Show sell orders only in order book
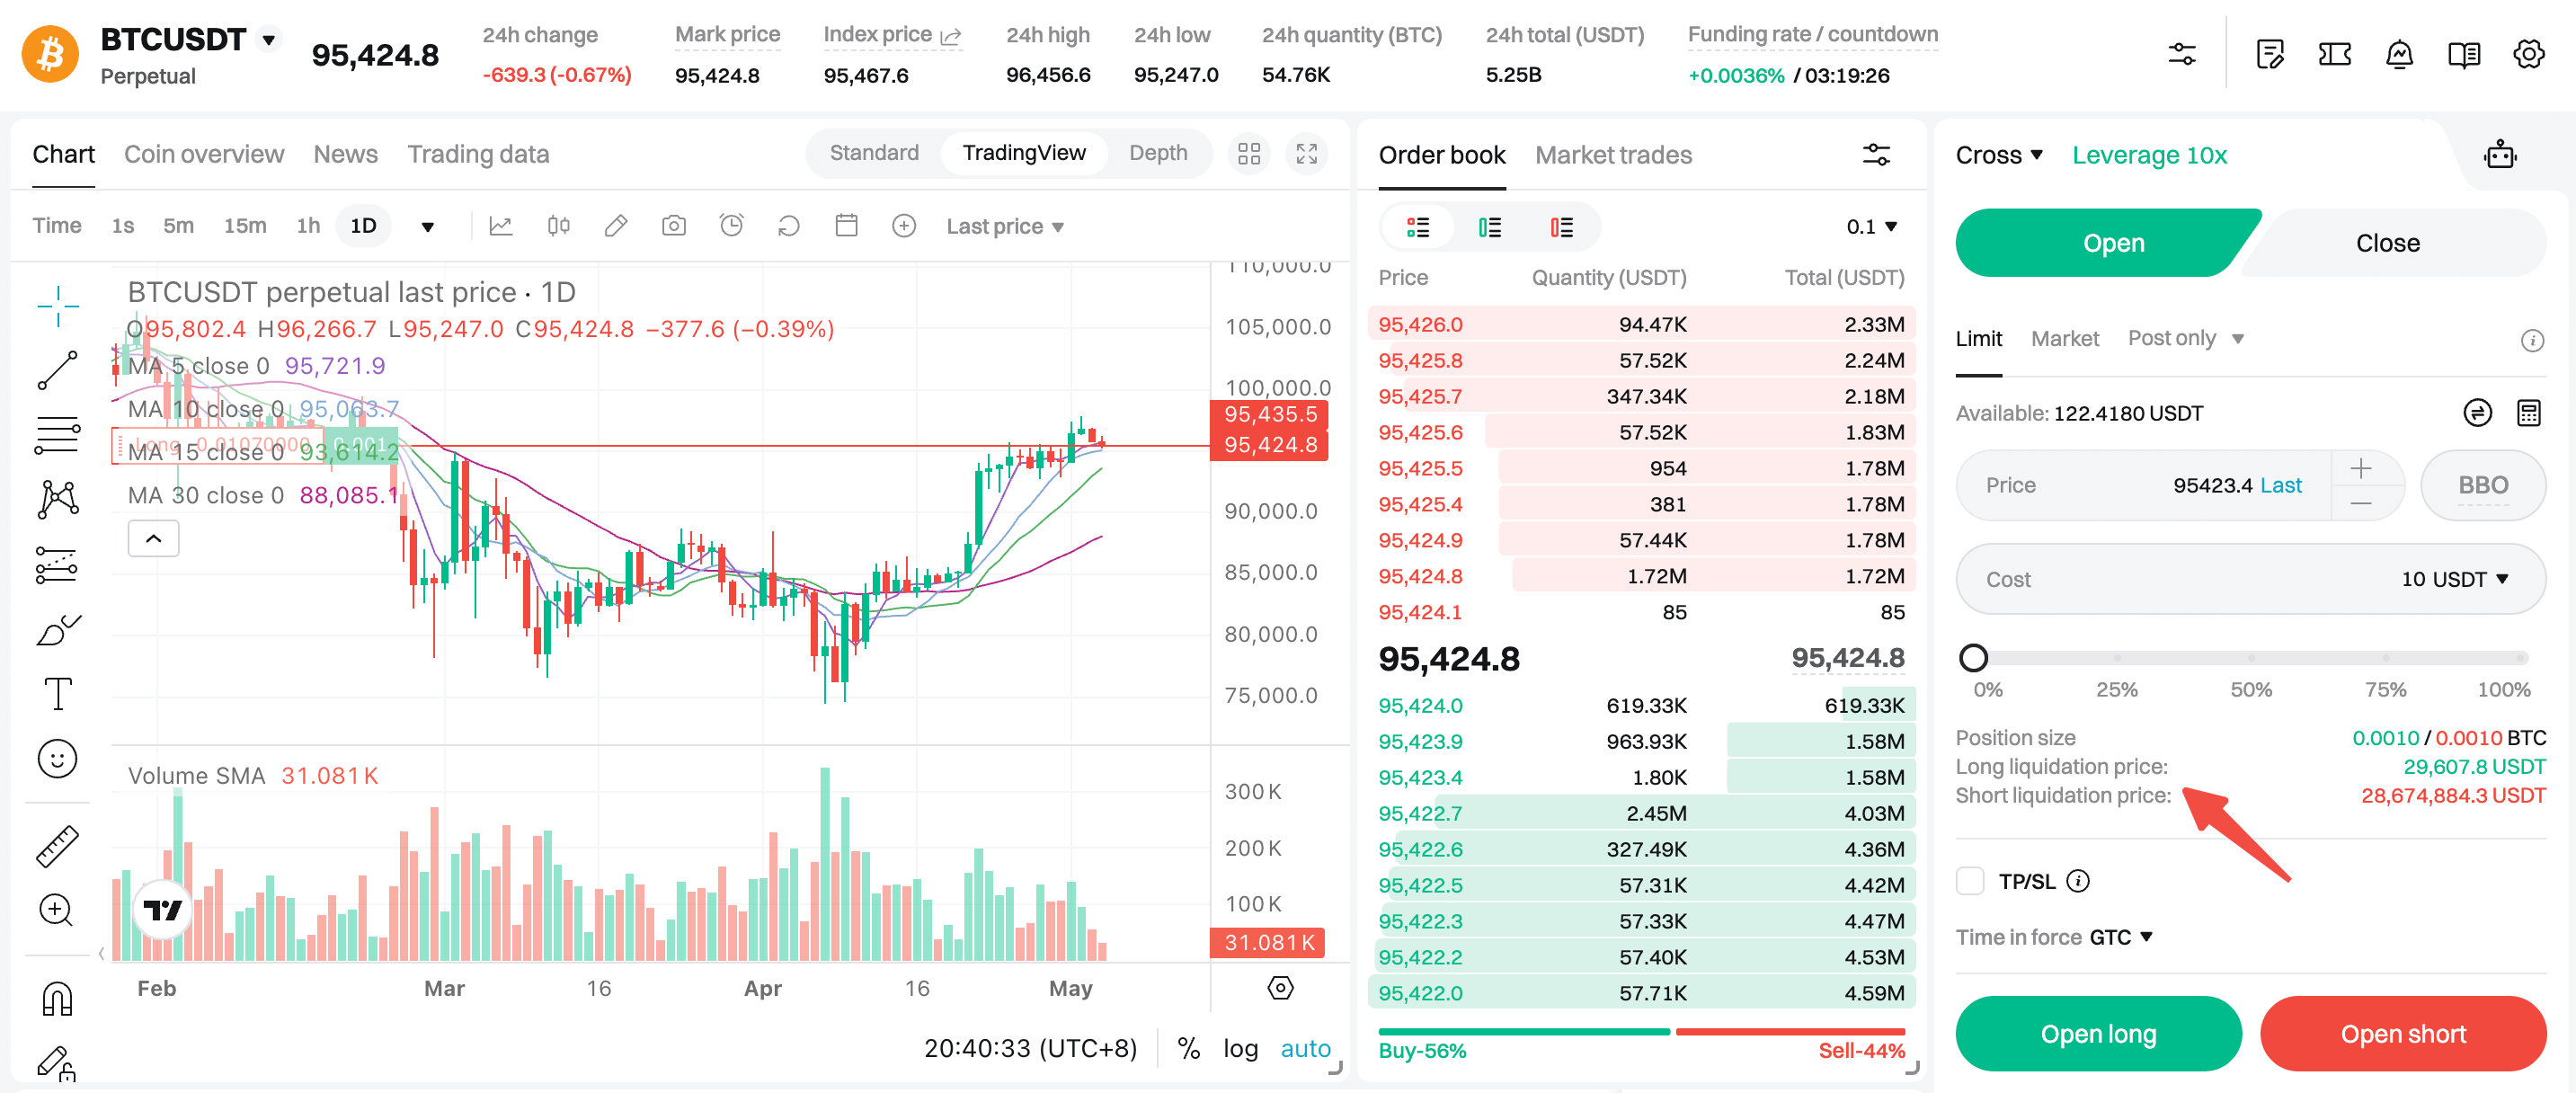The height and width of the screenshot is (1093, 2576). coord(1561,227)
